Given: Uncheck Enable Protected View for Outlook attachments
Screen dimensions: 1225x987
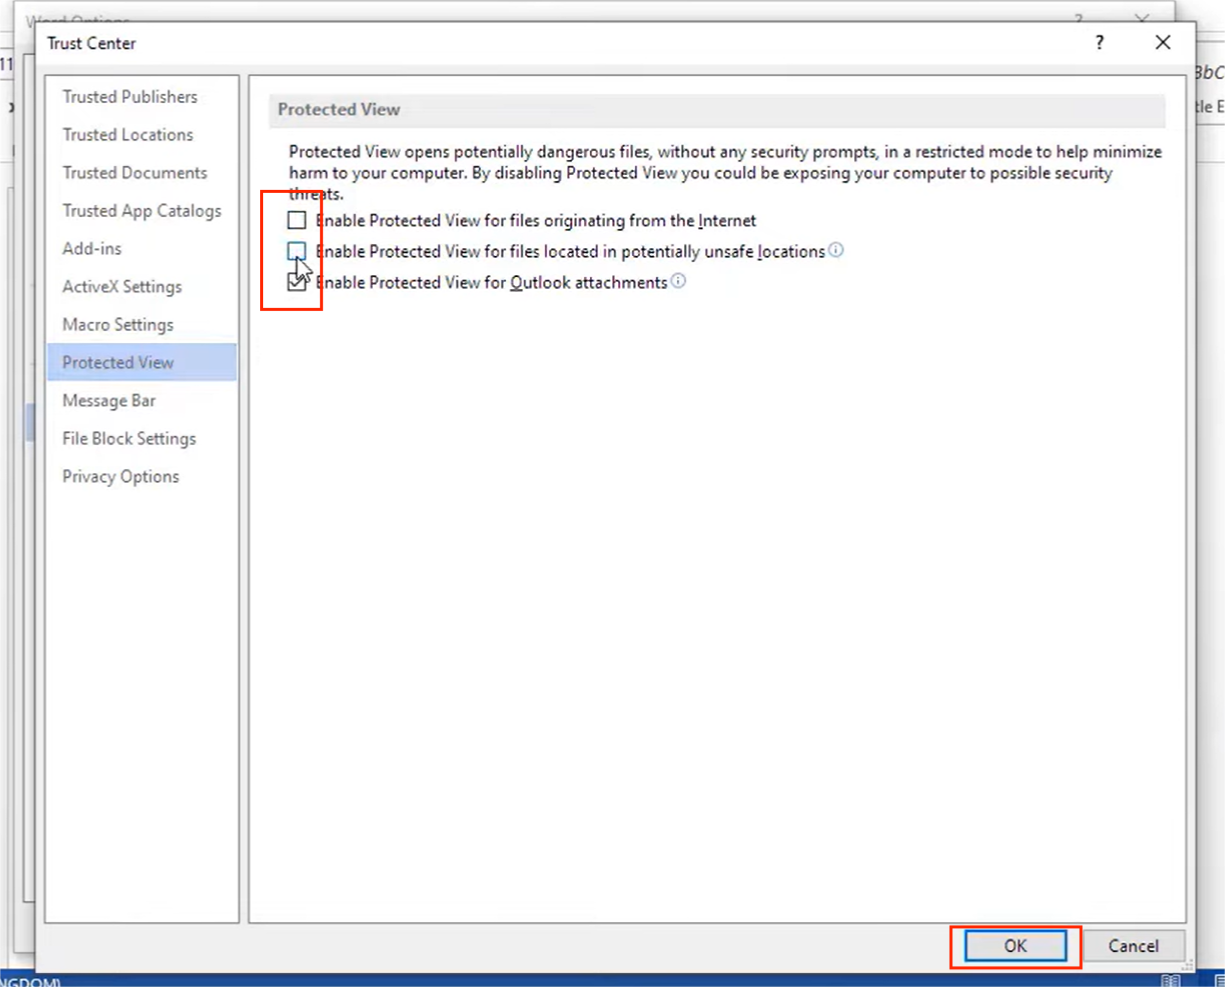Looking at the screenshot, I should (x=296, y=282).
